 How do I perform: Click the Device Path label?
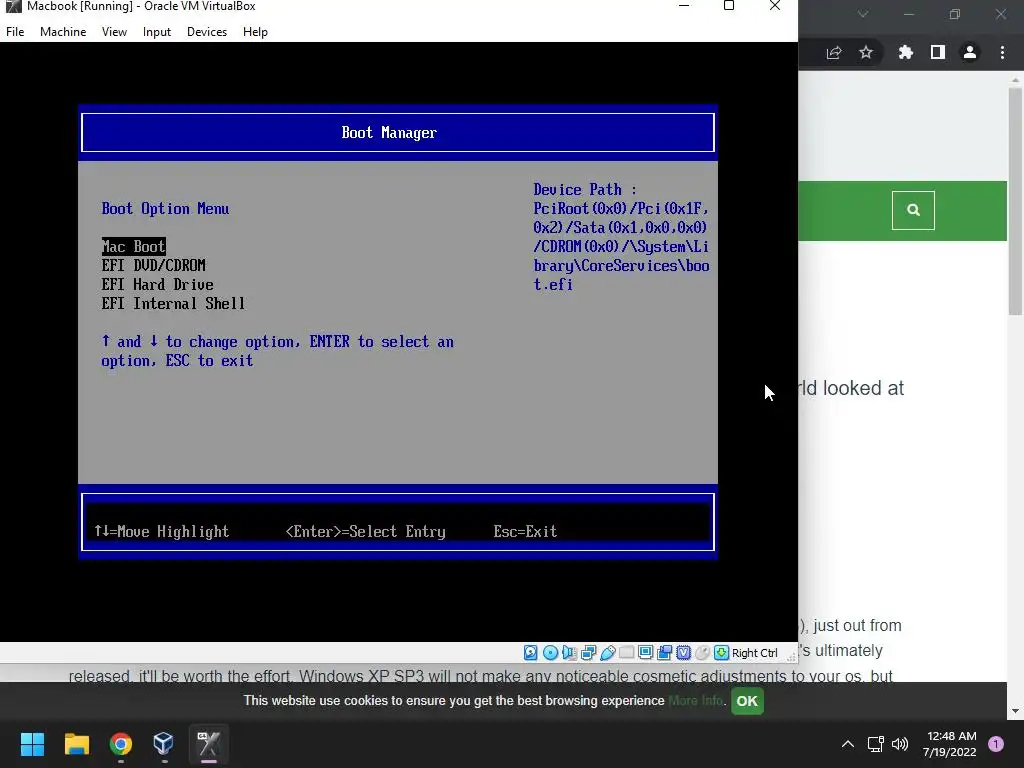[x=585, y=189]
